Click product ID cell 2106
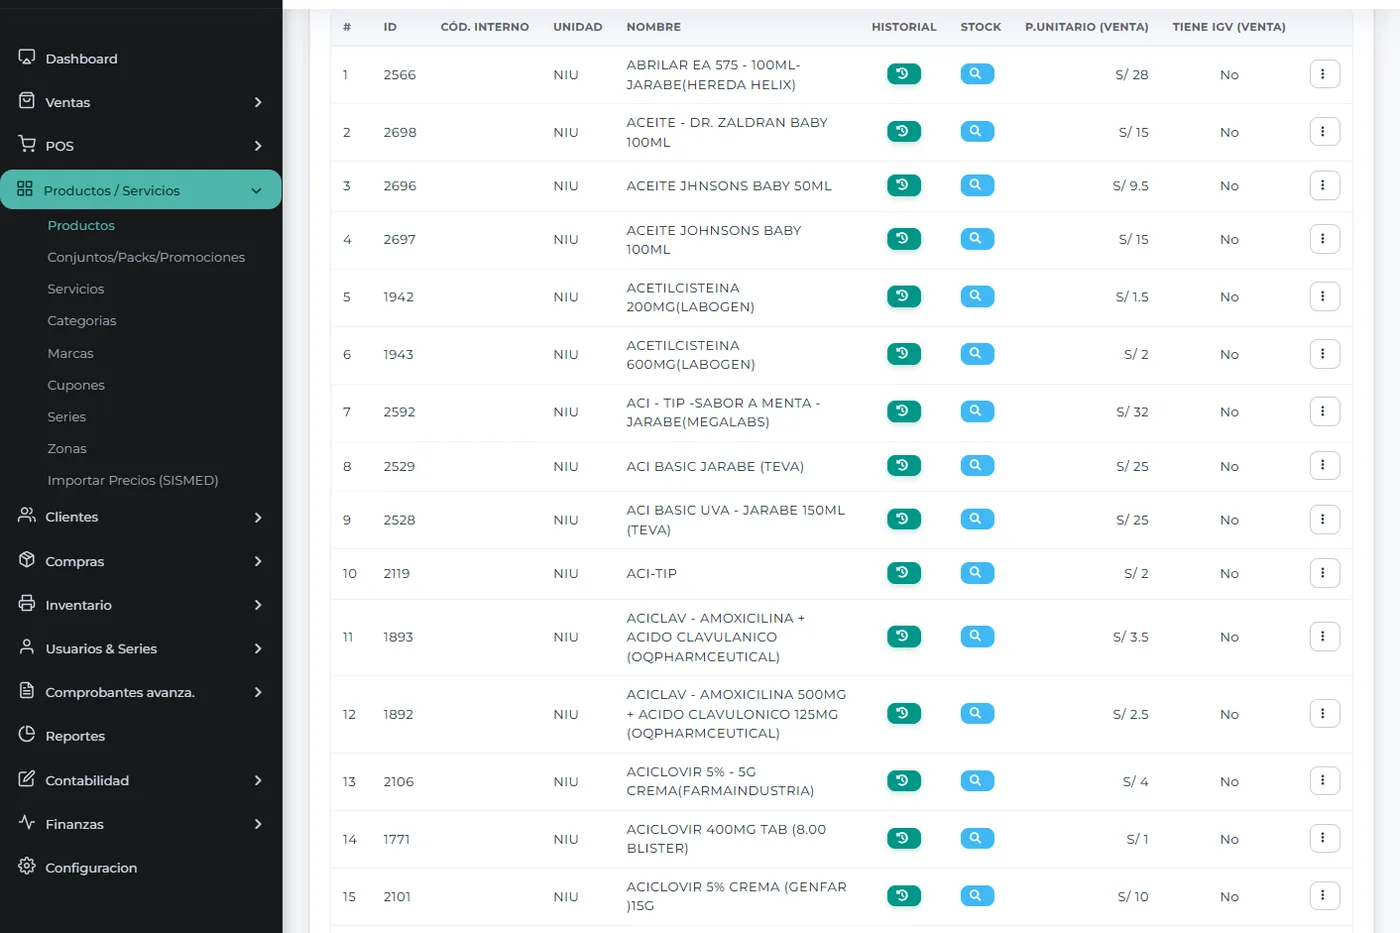Viewport: 1400px width, 933px height. tap(398, 782)
